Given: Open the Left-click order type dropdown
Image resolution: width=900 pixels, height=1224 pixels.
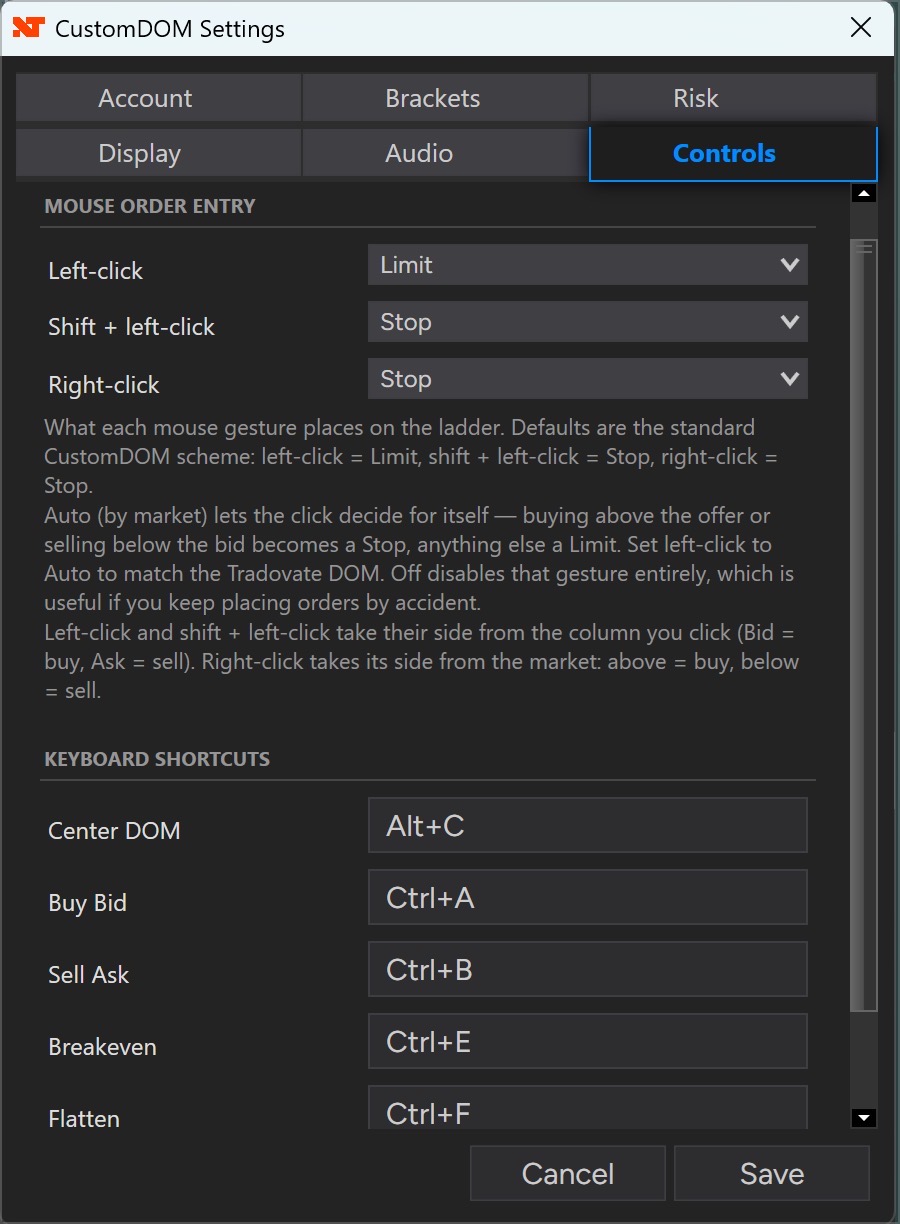Looking at the screenshot, I should coord(588,265).
